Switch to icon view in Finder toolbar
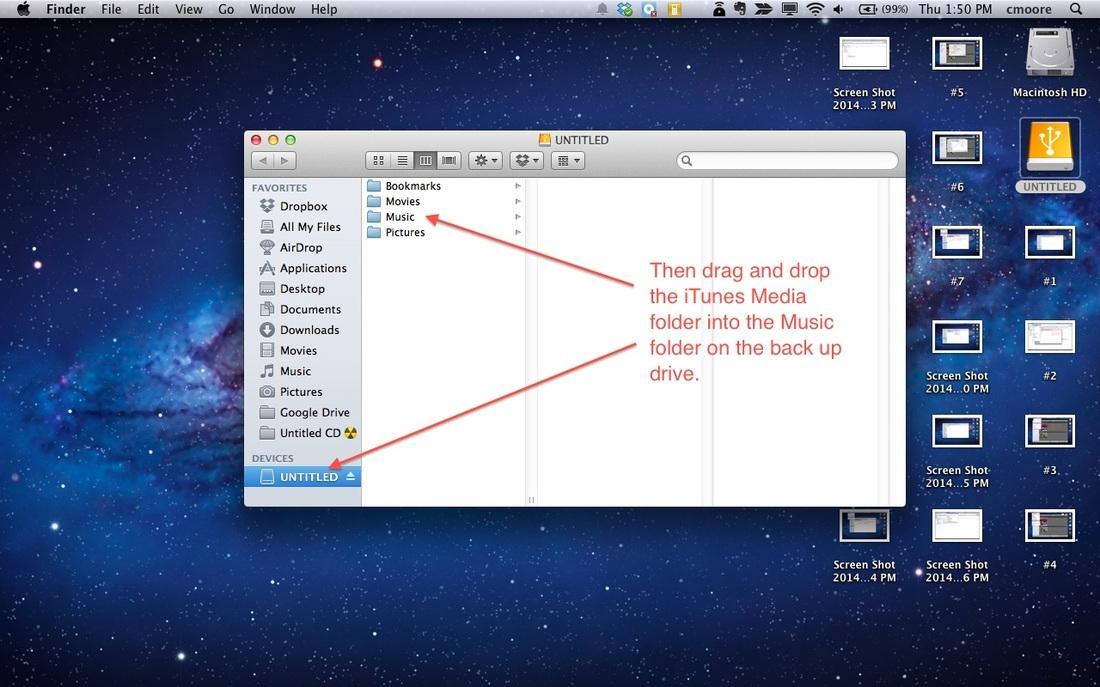The width and height of the screenshot is (1100, 687). 378,161
